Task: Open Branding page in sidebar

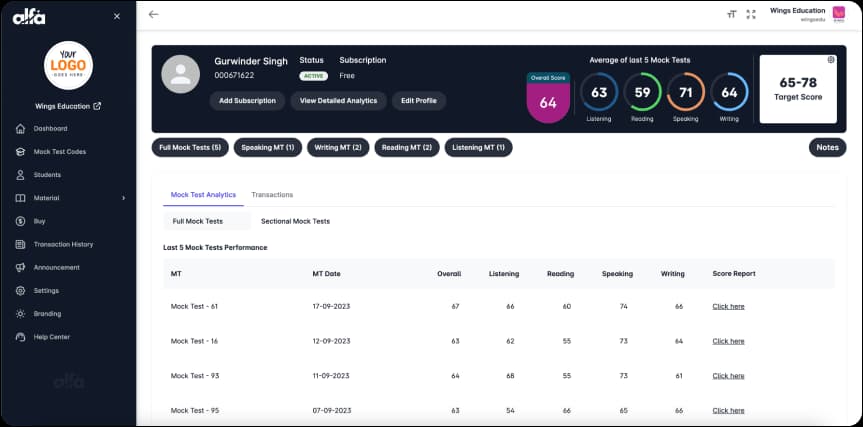Action: pyautogui.click(x=47, y=313)
